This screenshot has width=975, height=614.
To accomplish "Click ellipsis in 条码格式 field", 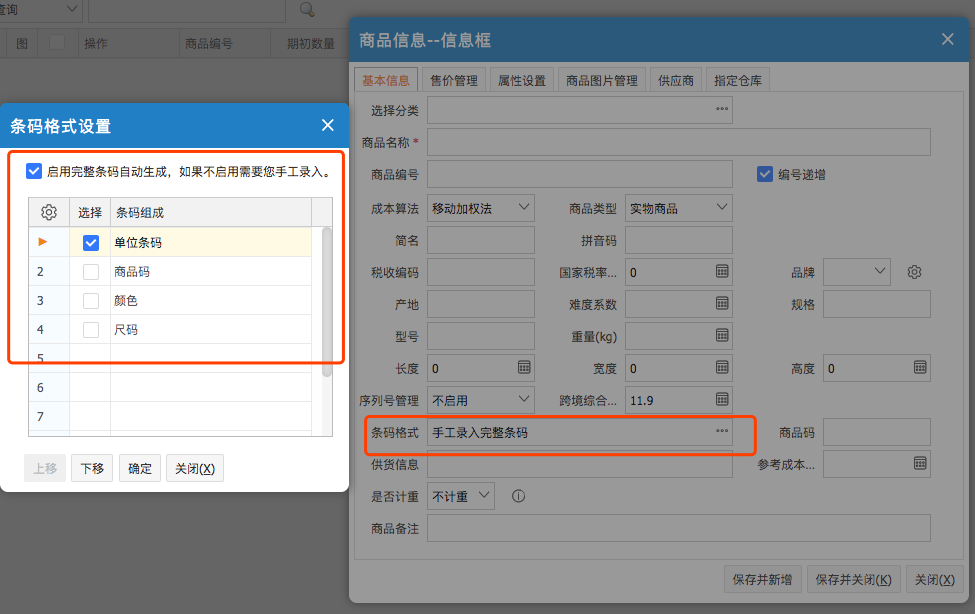I will pyautogui.click(x=721, y=432).
